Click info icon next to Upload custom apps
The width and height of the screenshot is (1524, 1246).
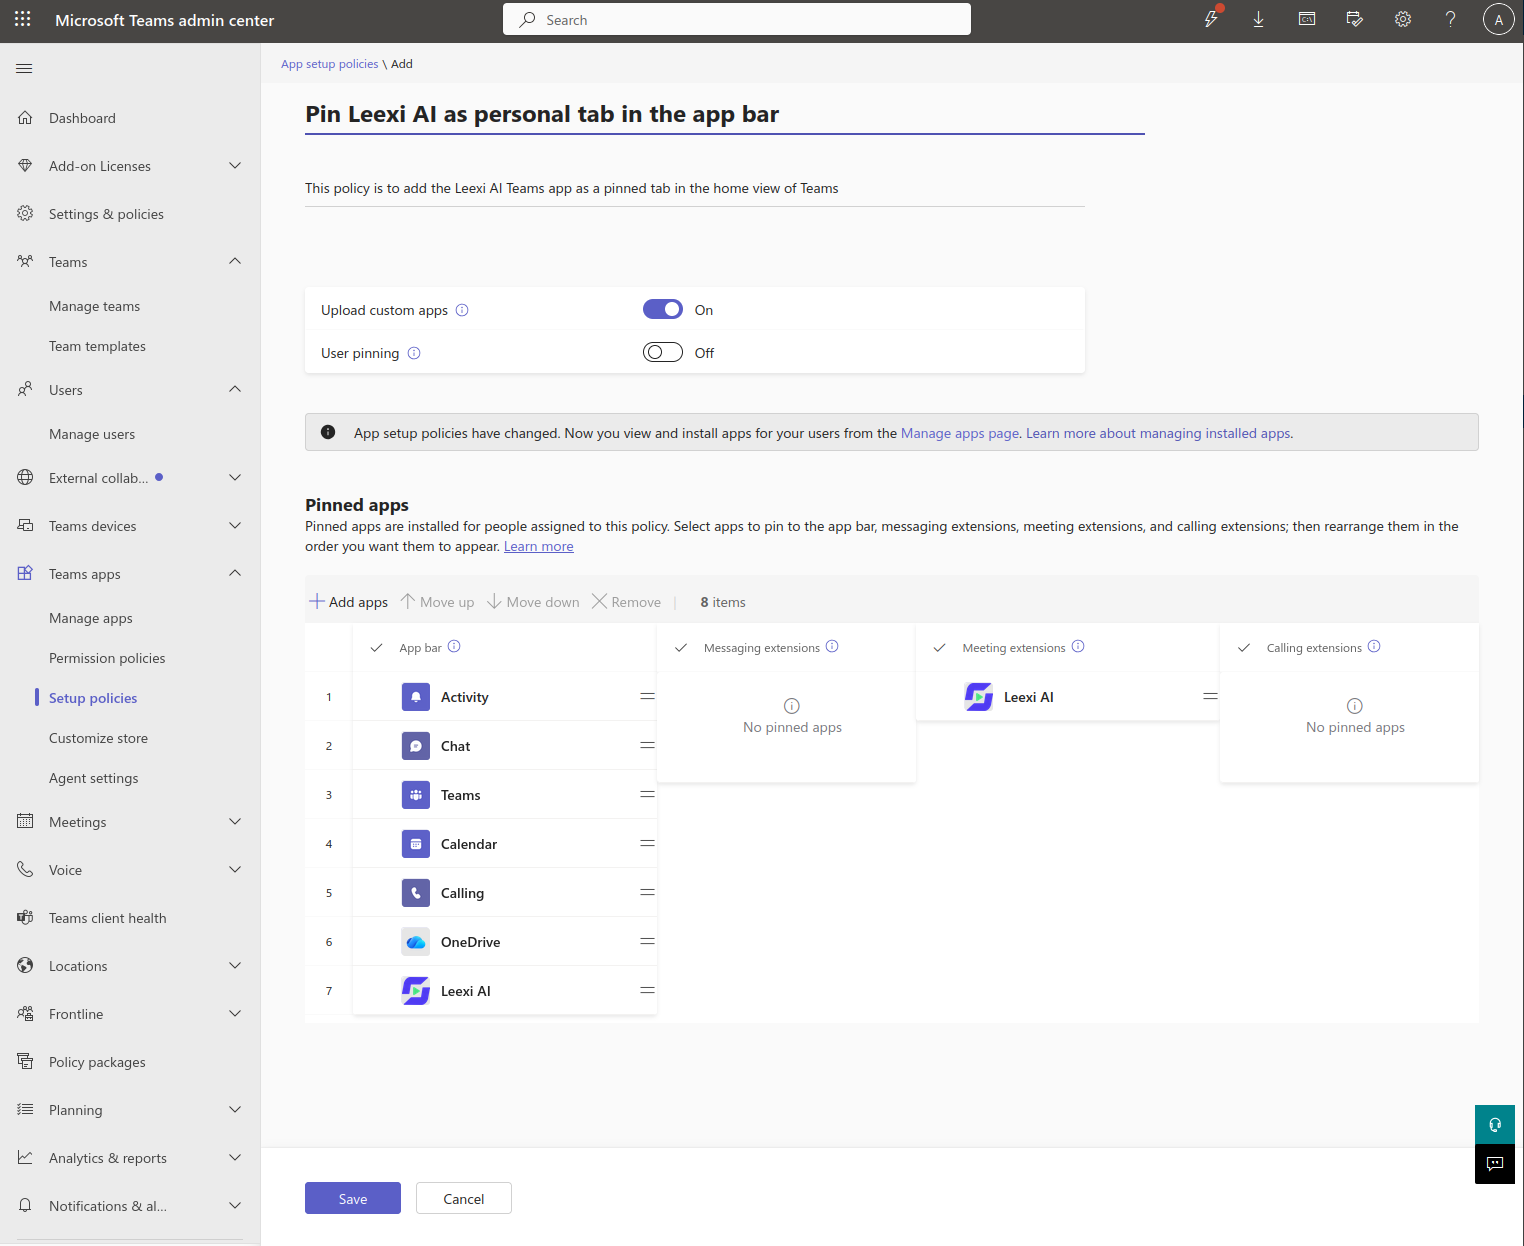(x=462, y=310)
